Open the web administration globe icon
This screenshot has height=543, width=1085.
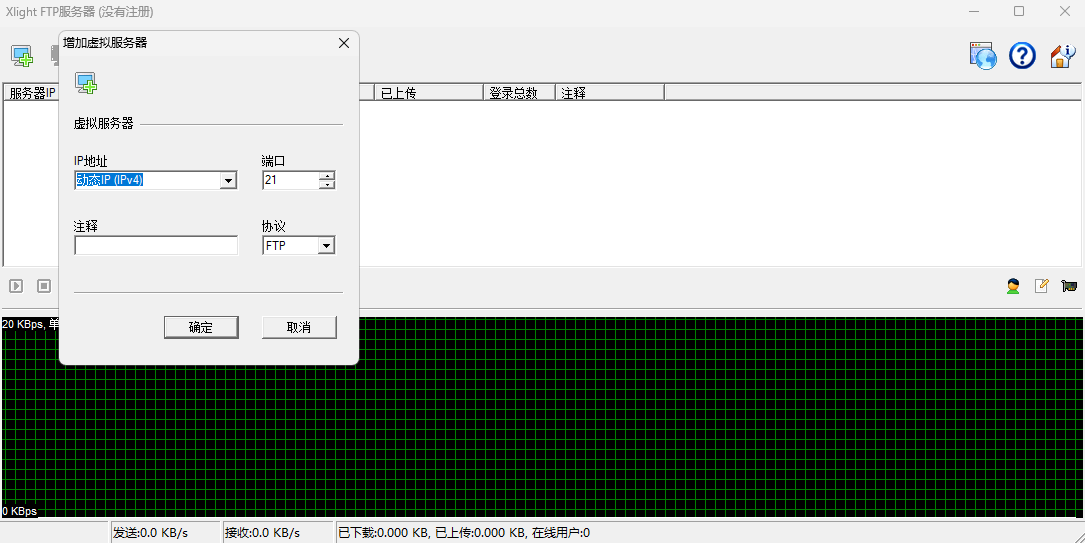tap(983, 55)
